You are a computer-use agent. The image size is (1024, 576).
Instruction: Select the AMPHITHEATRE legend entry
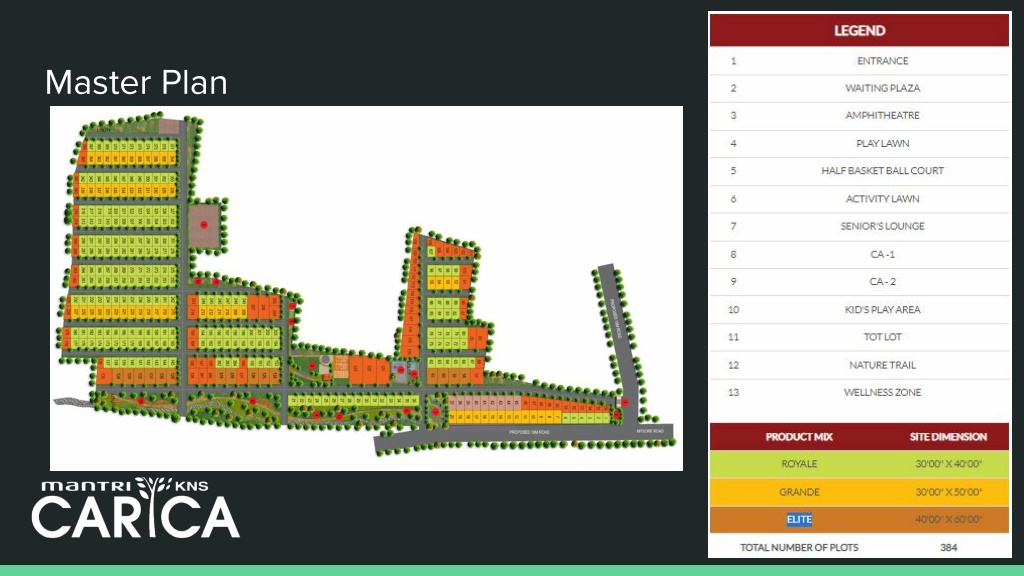click(882, 116)
